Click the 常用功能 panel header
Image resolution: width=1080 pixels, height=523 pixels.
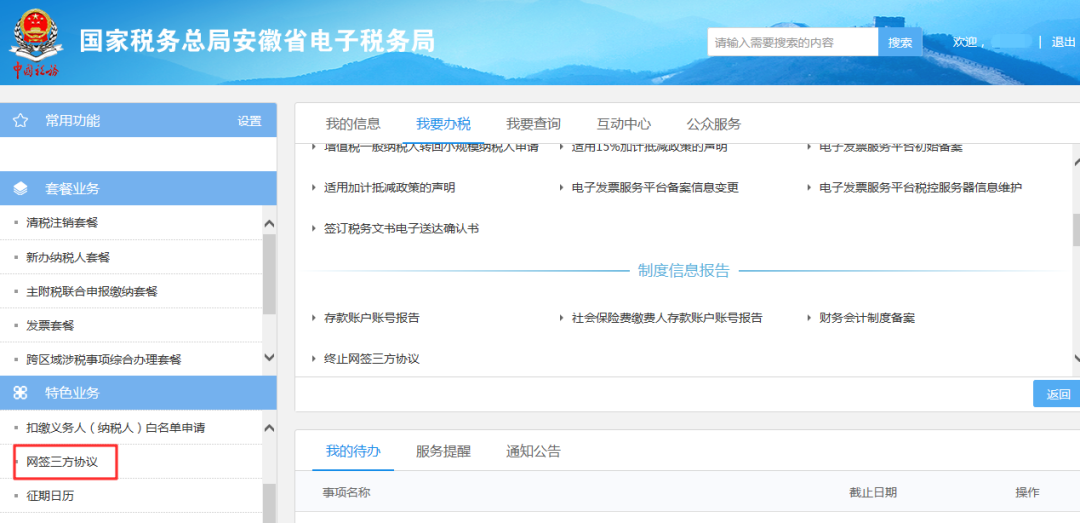[138, 121]
